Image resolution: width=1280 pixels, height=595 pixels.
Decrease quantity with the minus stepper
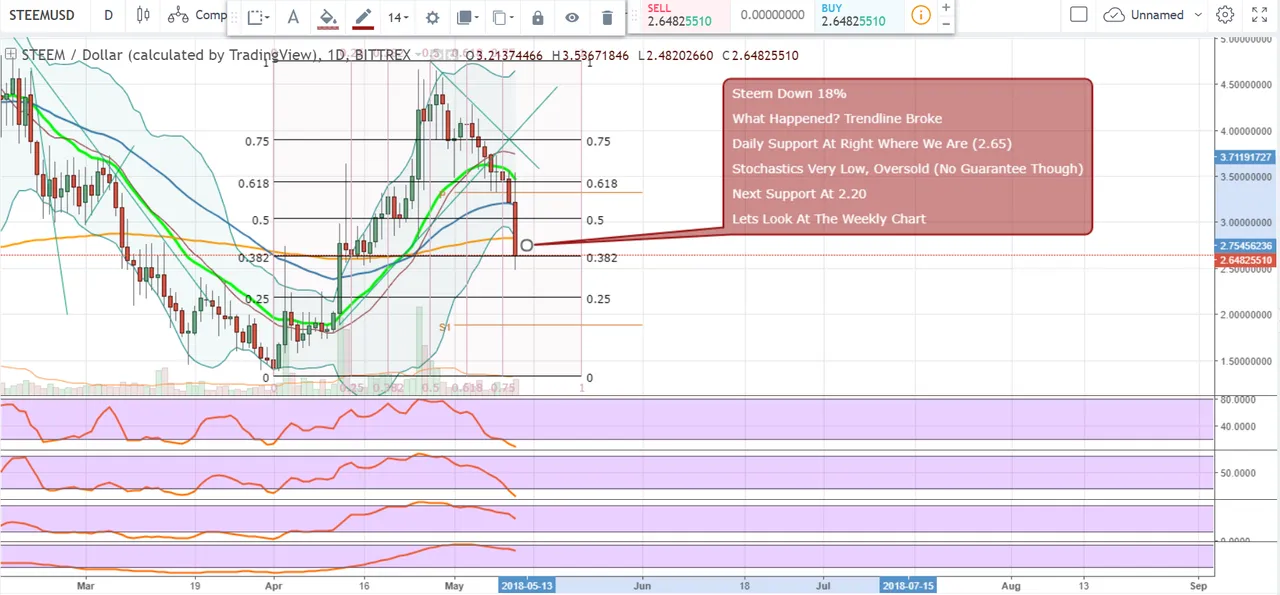click(x=946, y=22)
